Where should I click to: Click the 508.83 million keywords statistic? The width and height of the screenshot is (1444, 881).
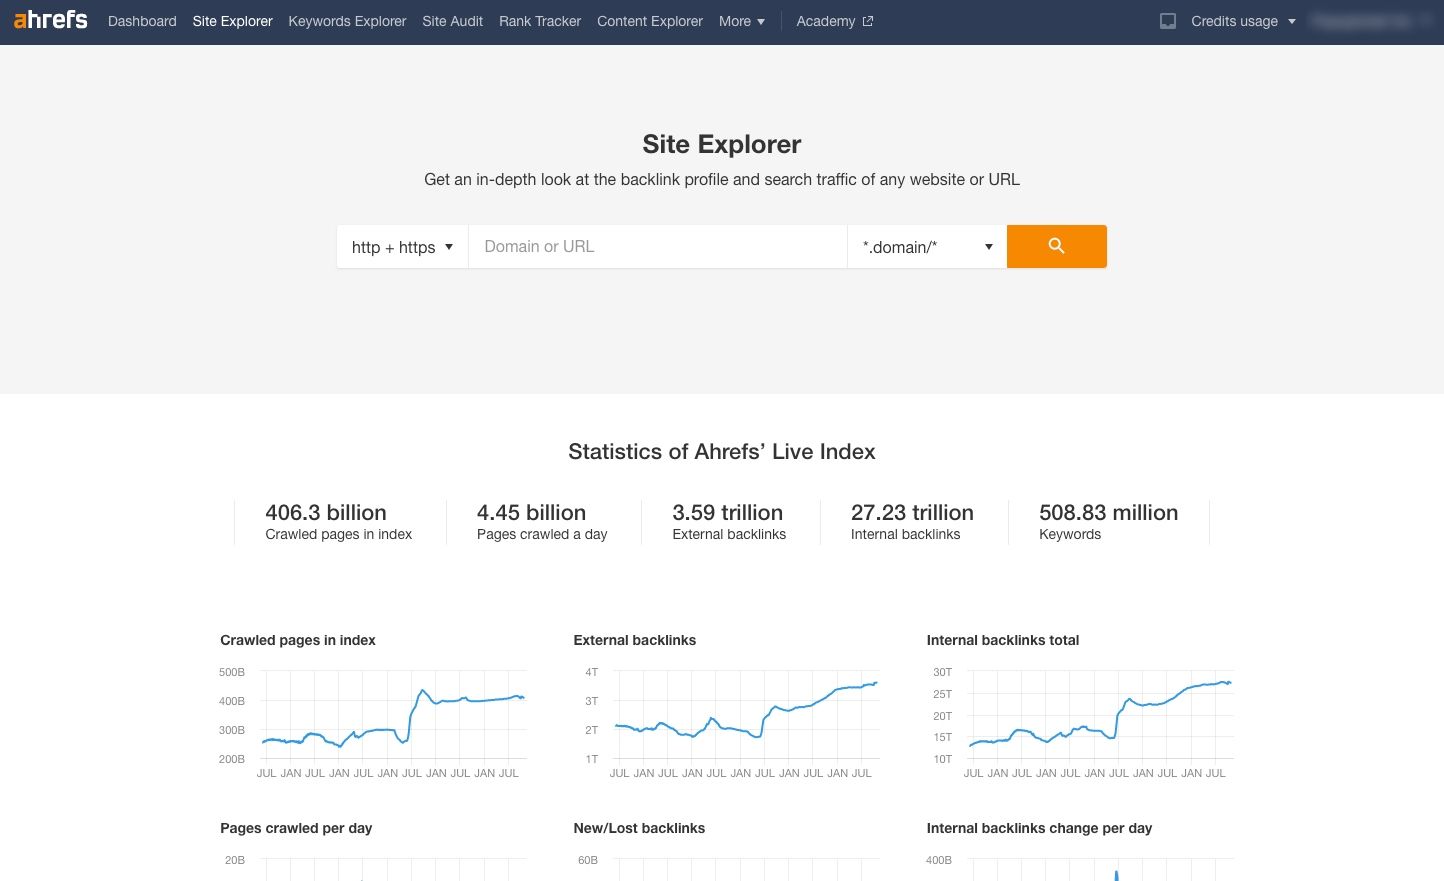click(x=1108, y=522)
